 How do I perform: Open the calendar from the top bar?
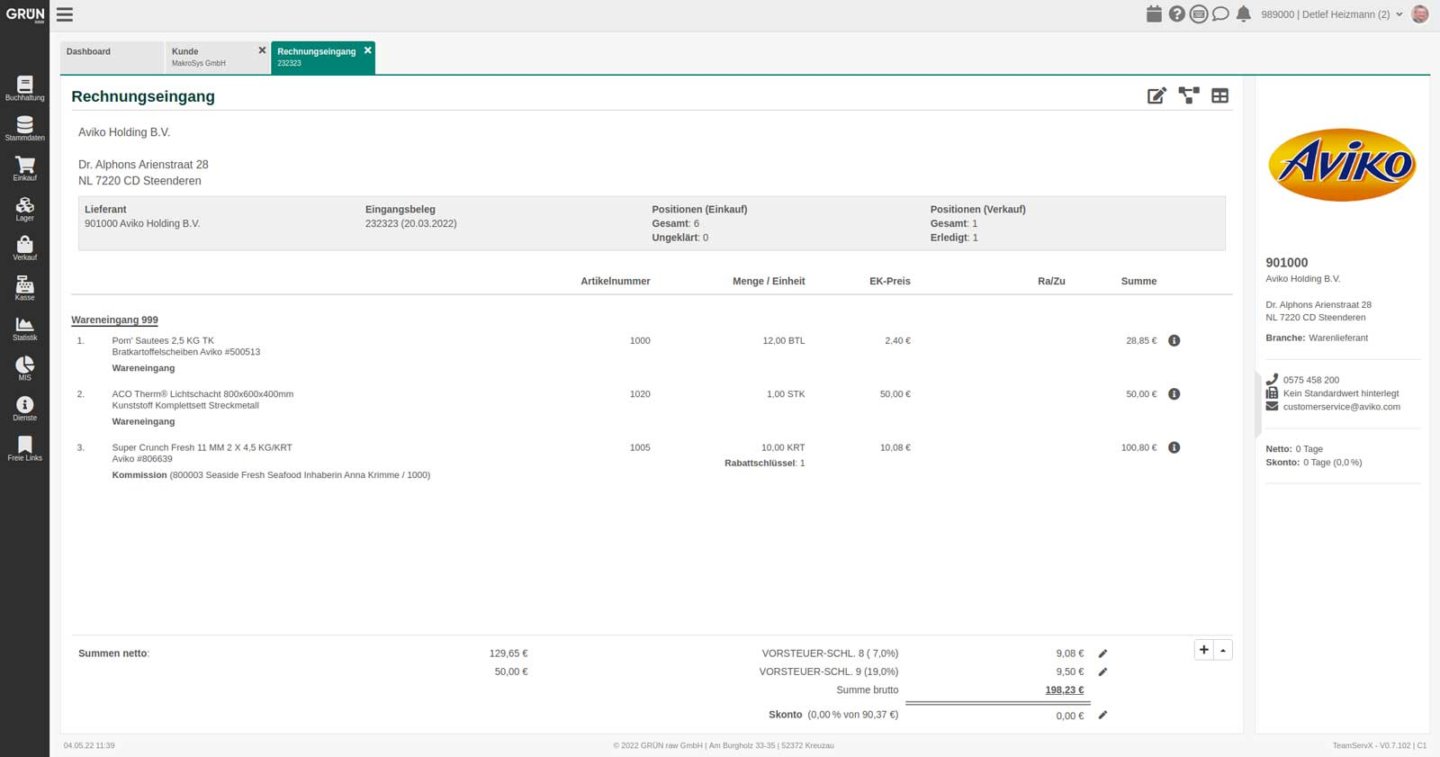point(1154,14)
